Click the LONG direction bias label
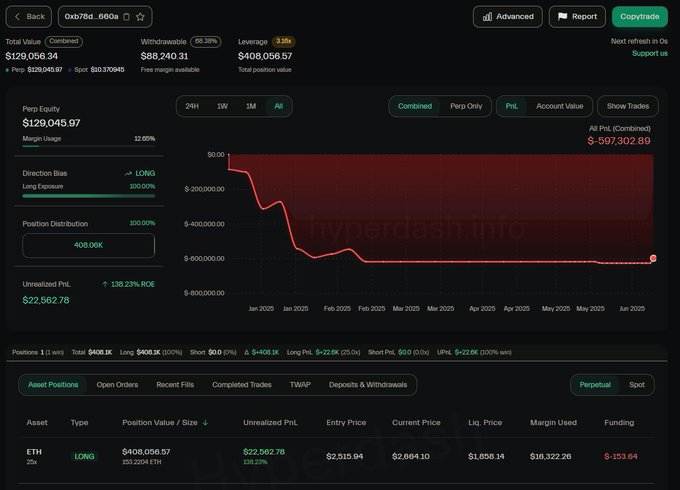Viewport: 680px width, 490px height. (140, 173)
